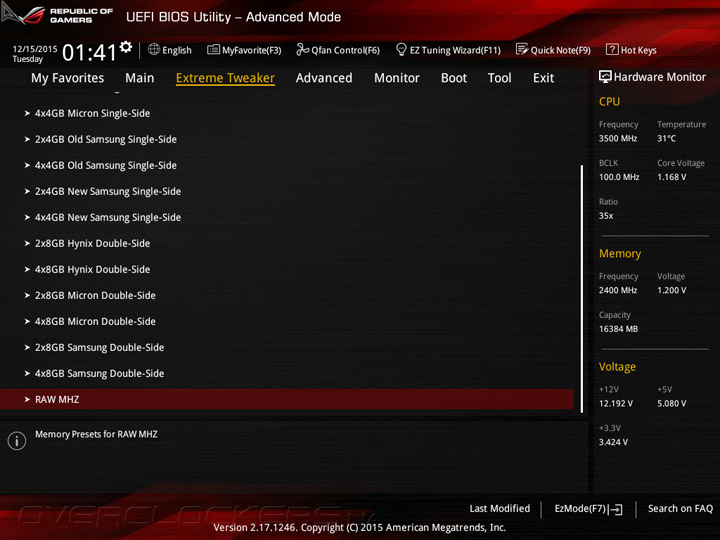Click the Voltage section heading
Viewport: 720px width, 540px height.
pyautogui.click(x=617, y=367)
